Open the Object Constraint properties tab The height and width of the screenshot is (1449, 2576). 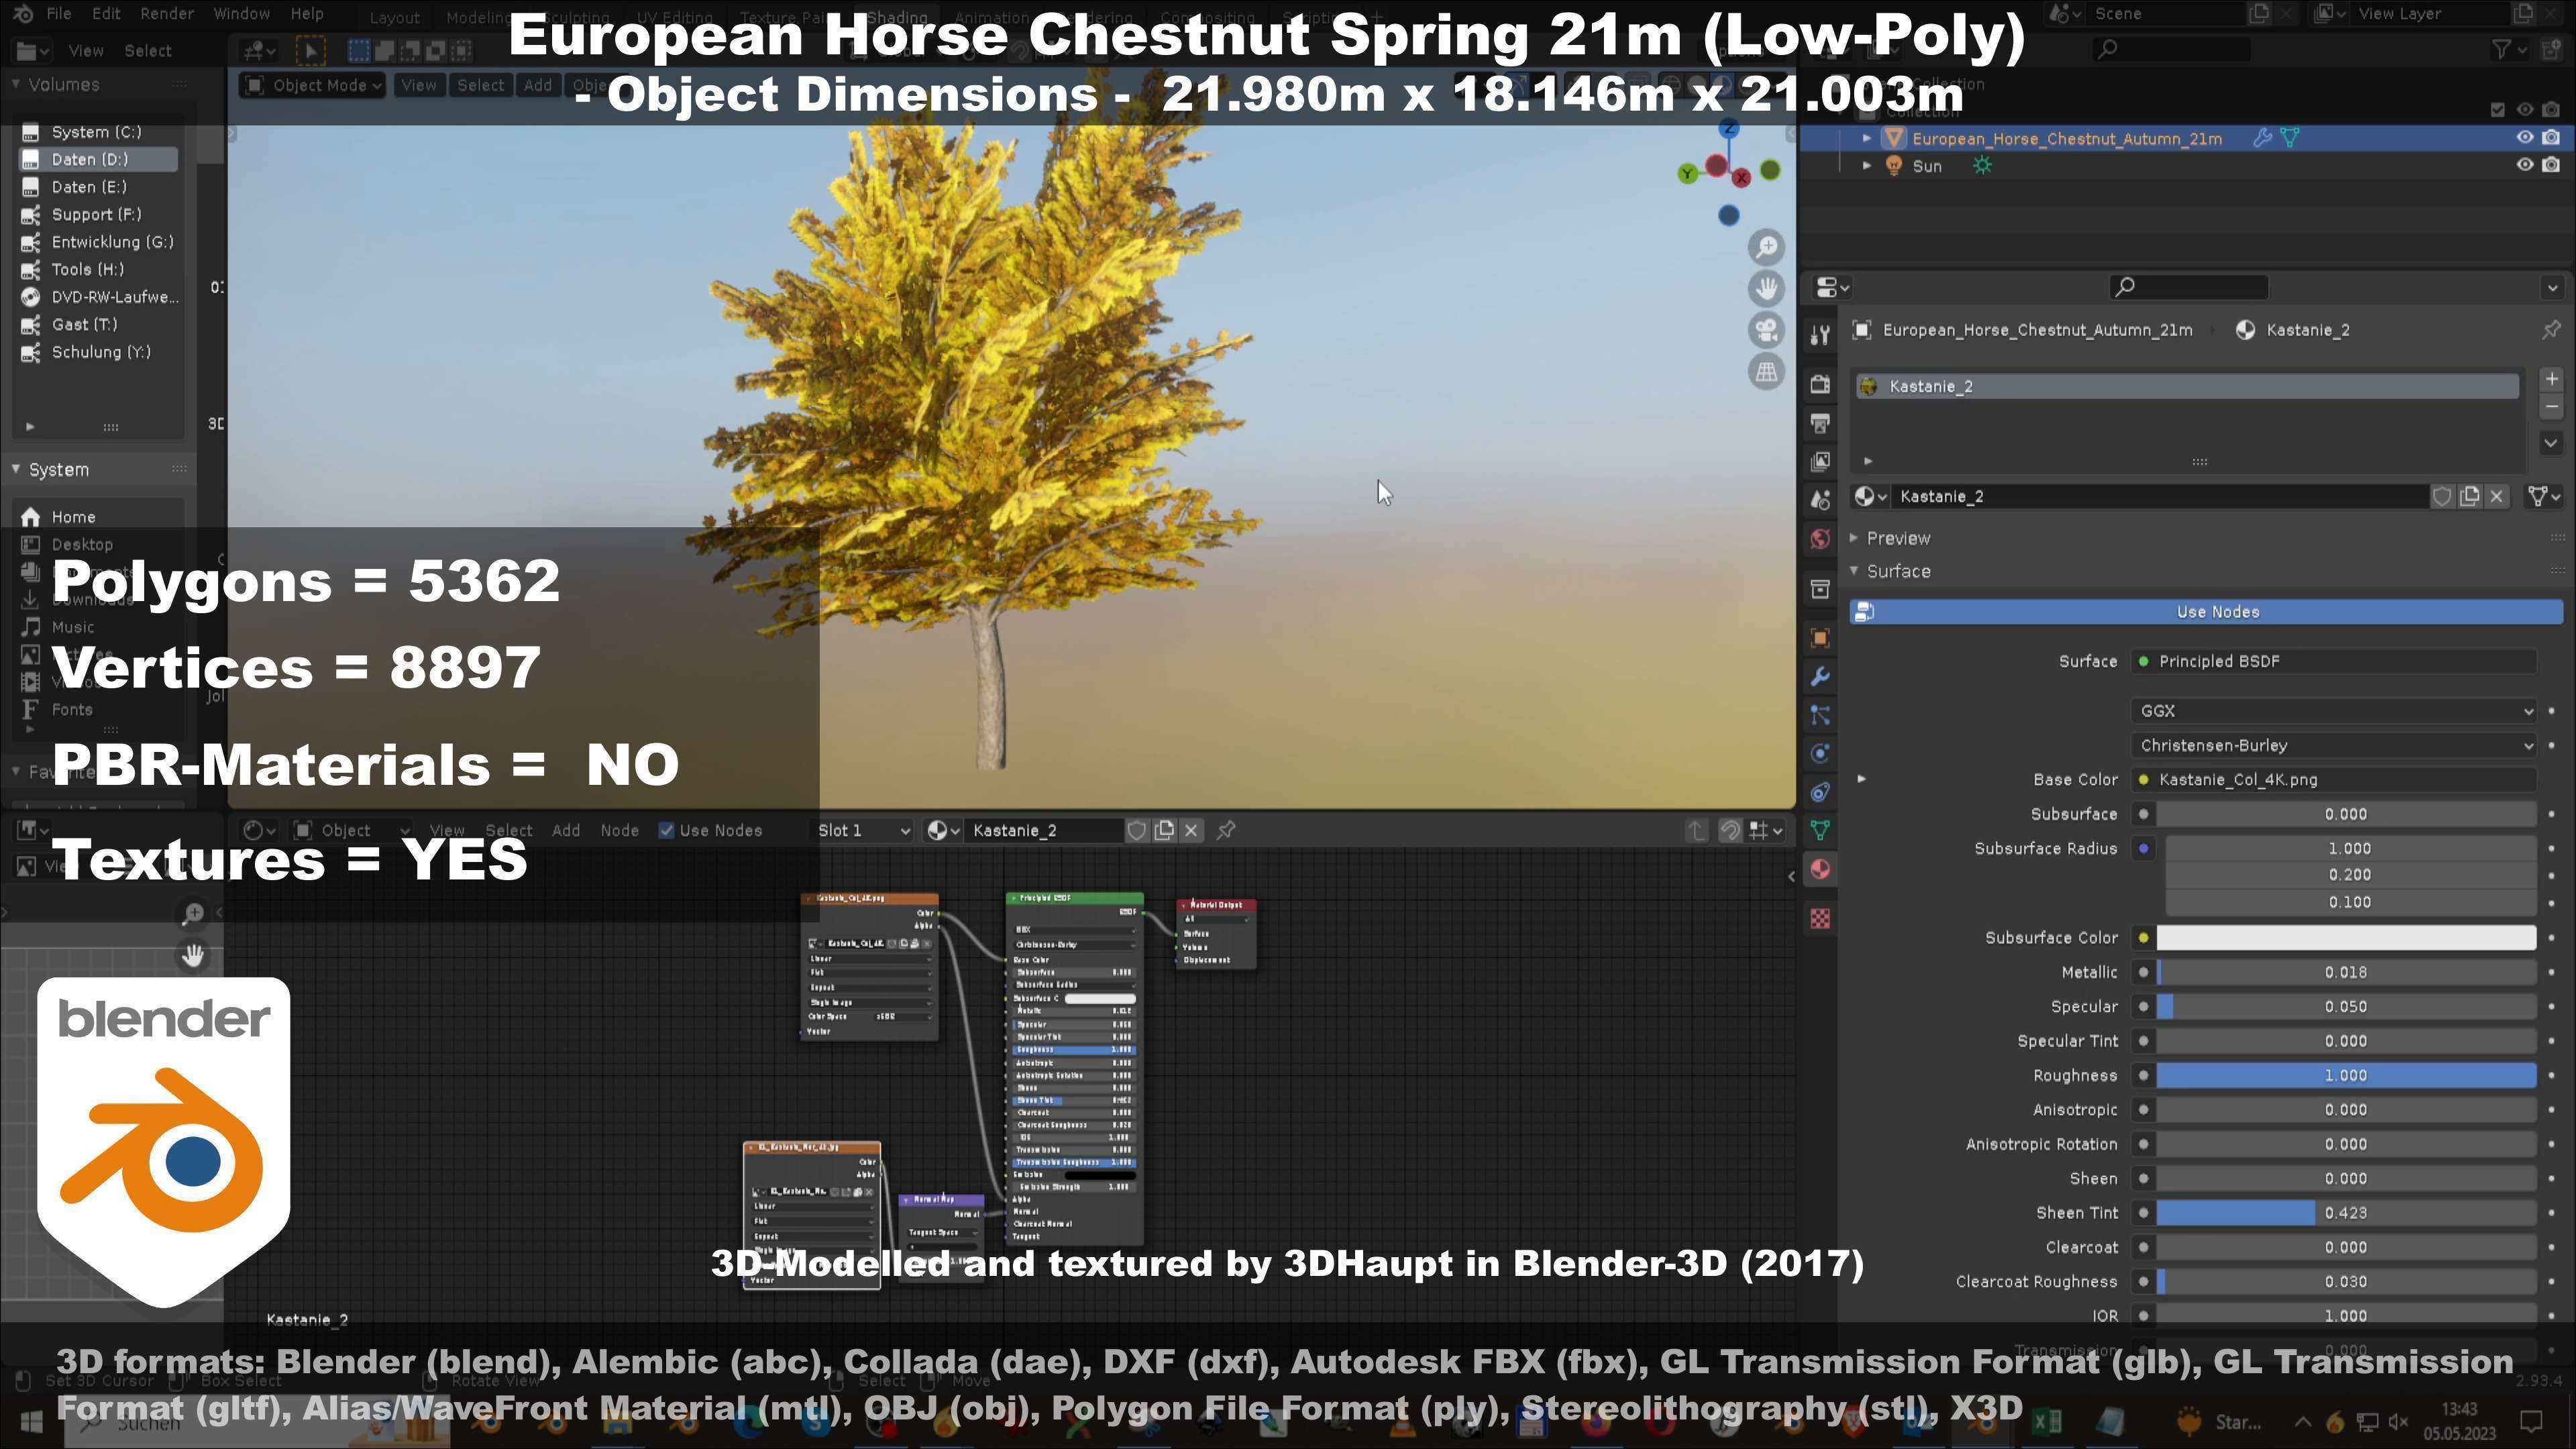[1820, 792]
